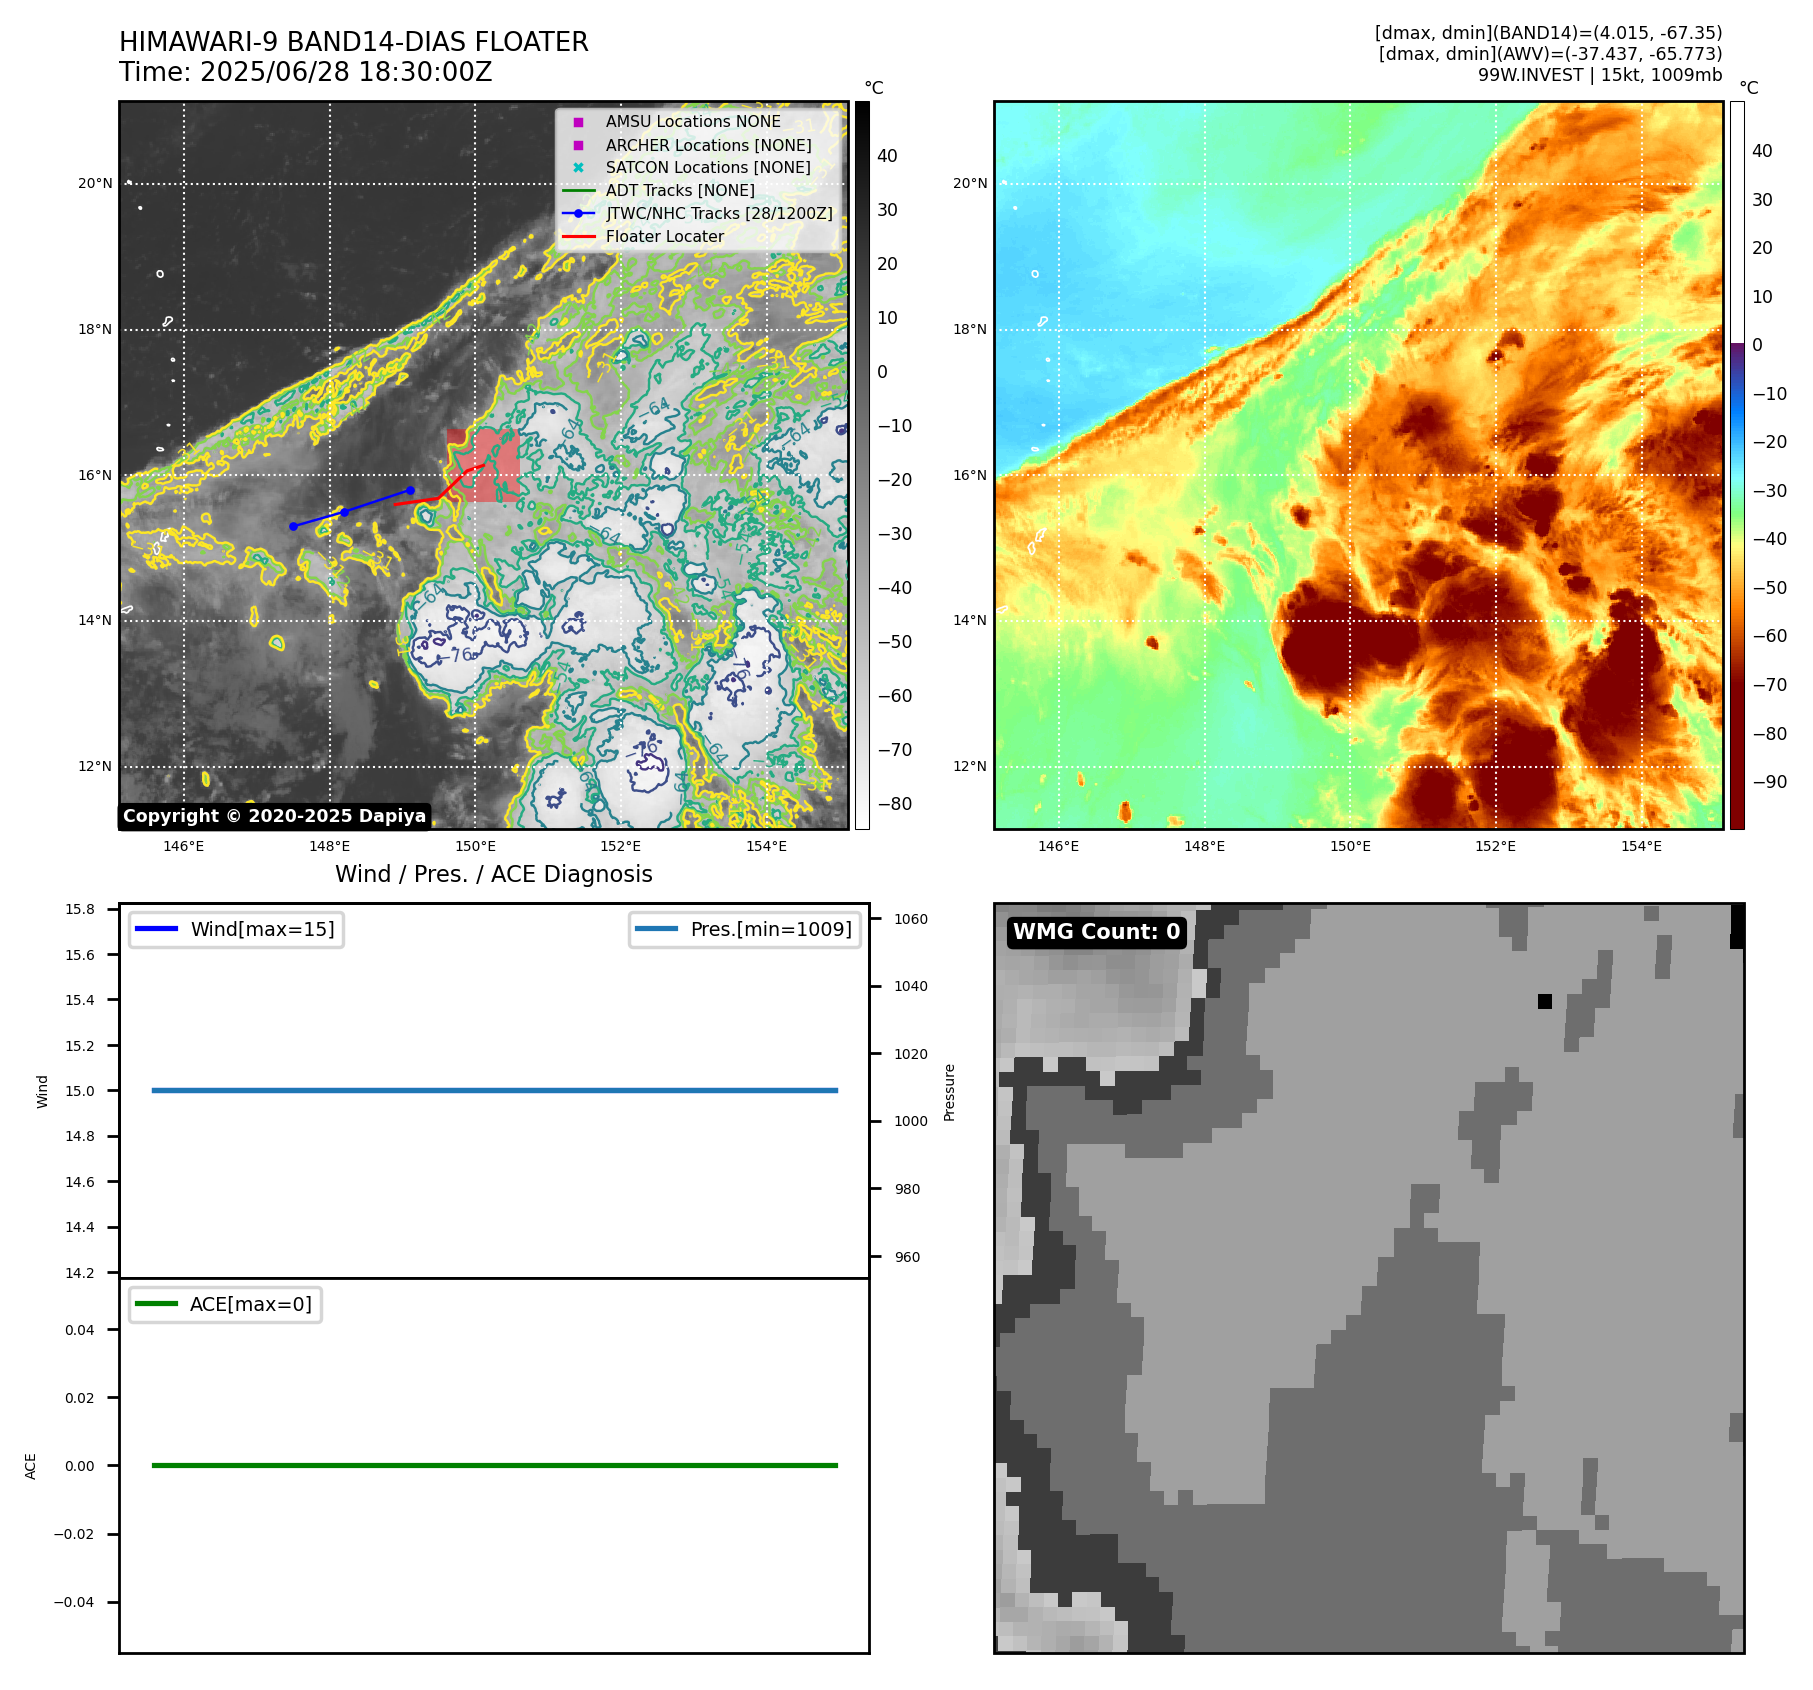This screenshot has height=1690, width=1813.
Task: Click the ACE y-axis label
Action: (30, 1466)
